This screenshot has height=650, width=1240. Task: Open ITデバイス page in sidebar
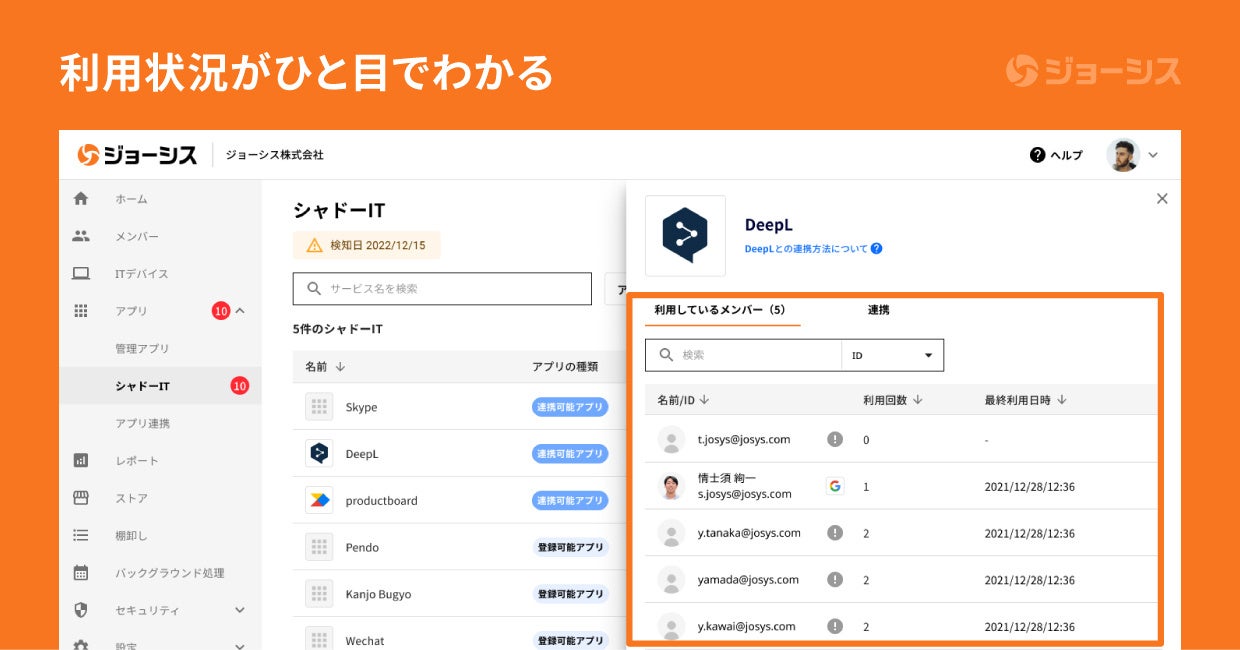(141, 273)
